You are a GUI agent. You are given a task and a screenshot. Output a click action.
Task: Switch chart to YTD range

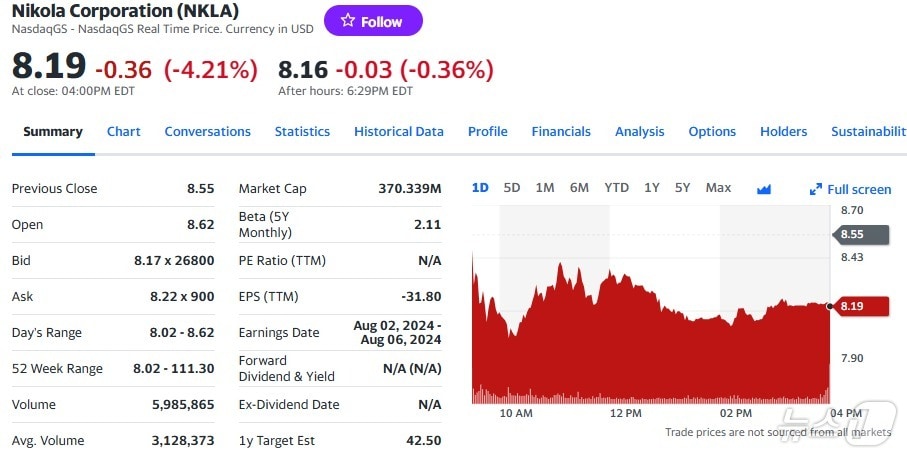[x=617, y=188]
